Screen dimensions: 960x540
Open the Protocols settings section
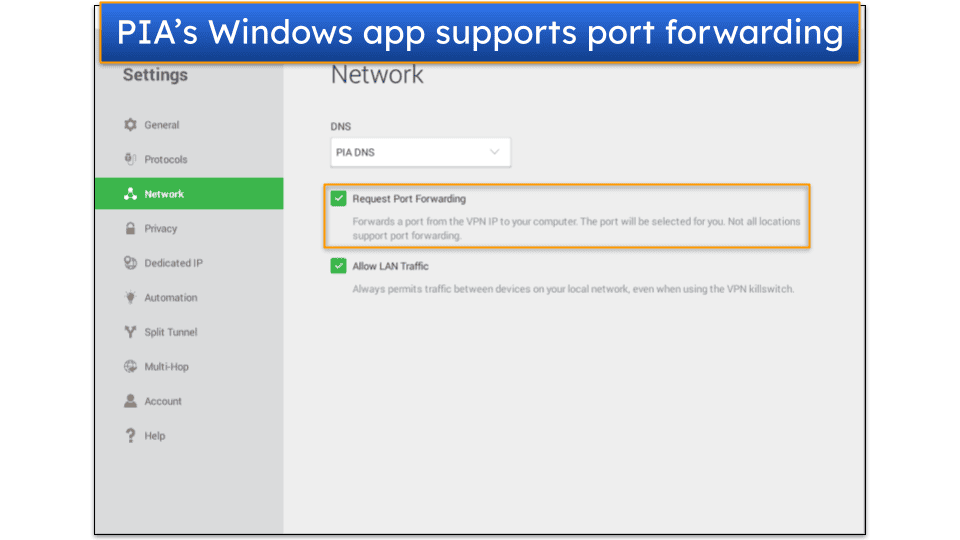(x=165, y=159)
